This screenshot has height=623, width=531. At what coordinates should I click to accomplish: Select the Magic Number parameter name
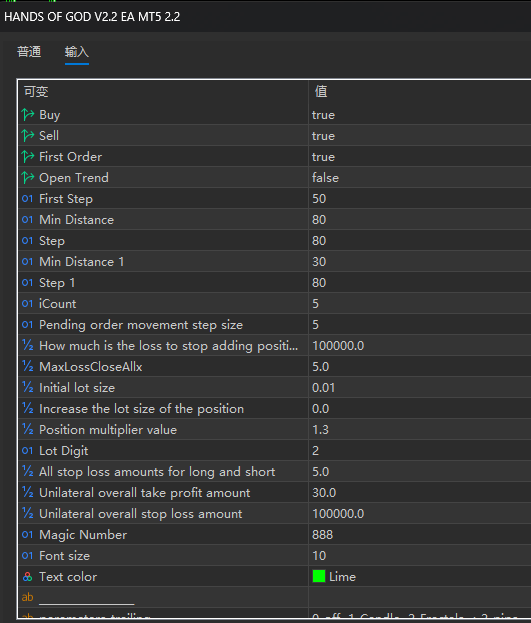coord(83,535)
